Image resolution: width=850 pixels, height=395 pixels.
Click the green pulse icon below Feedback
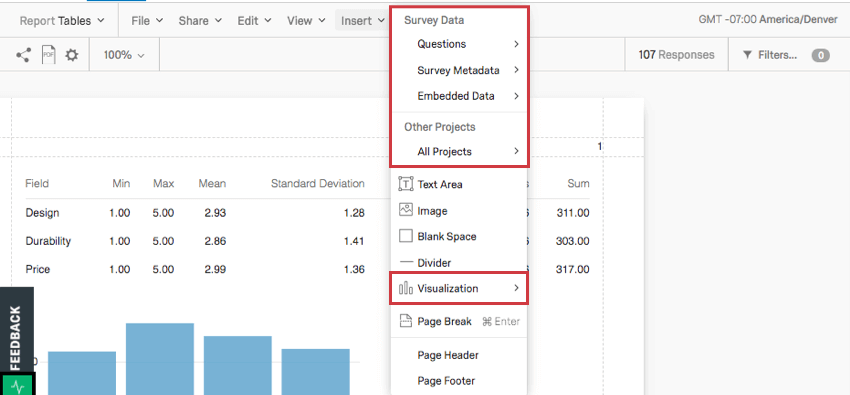pyautogui.click(x=18, y=386)
